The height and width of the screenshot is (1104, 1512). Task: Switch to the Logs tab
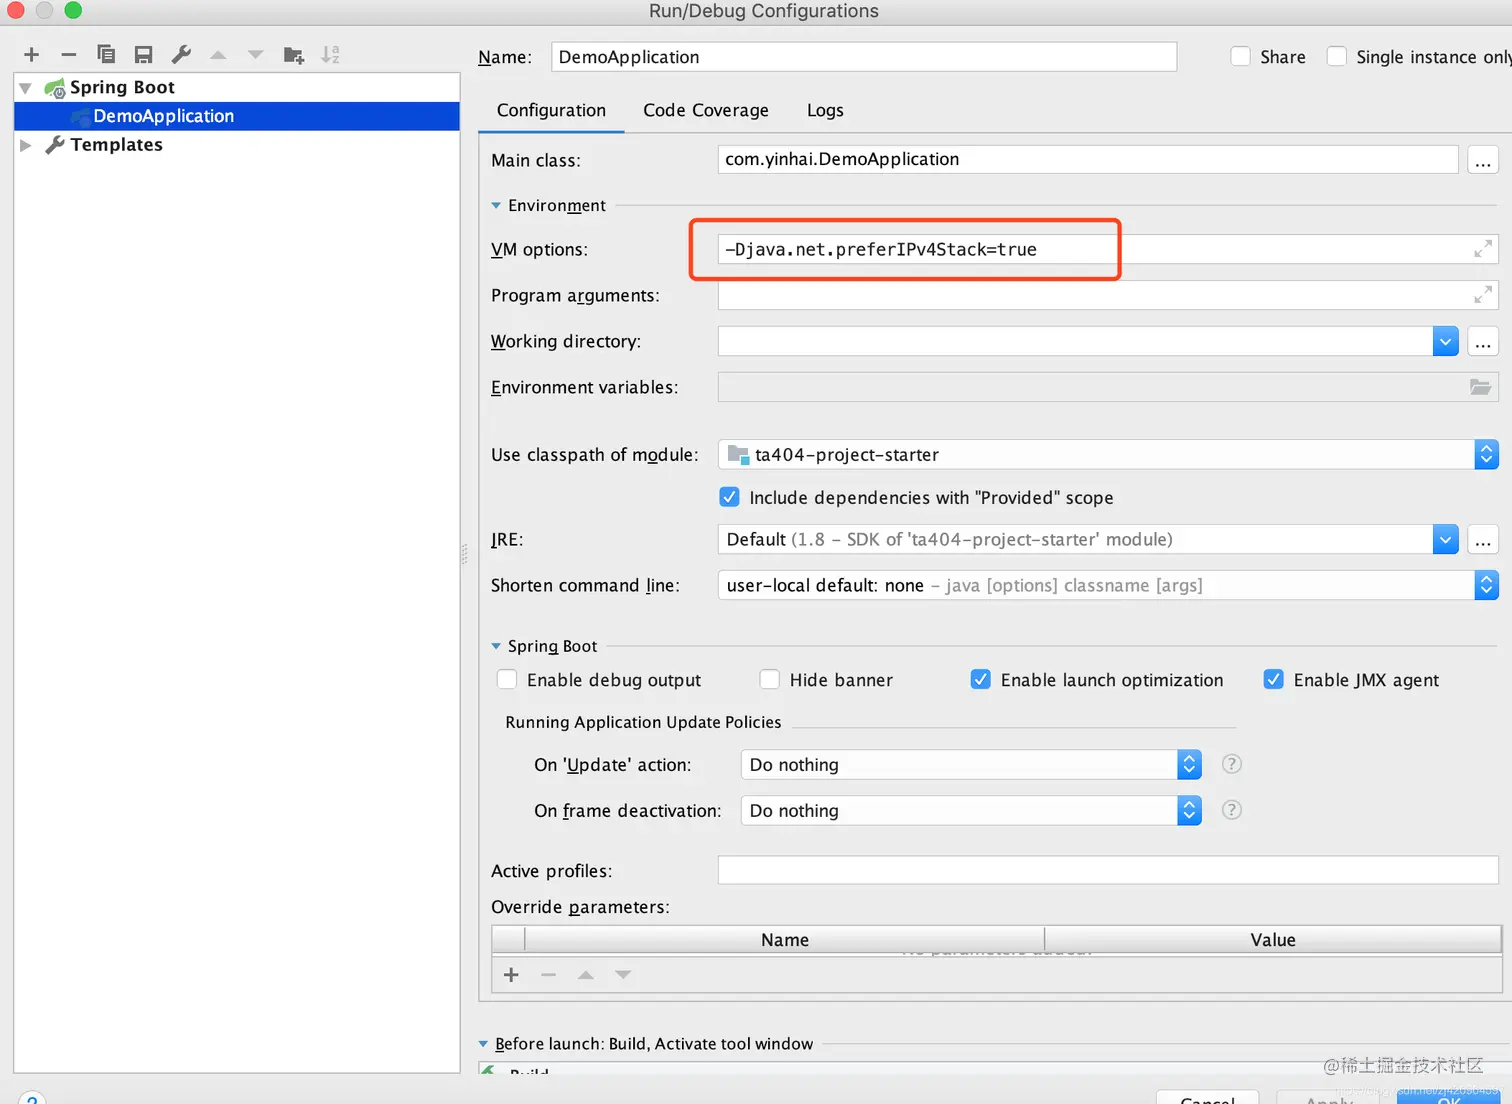click(x=825, y=111)
